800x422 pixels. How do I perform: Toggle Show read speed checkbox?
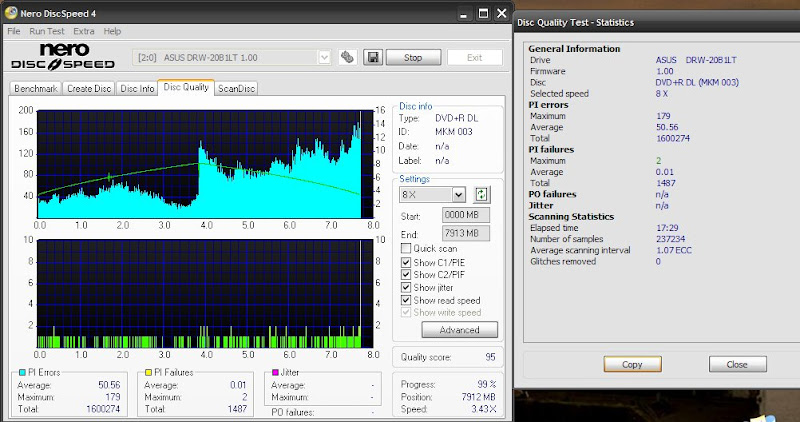(406, 300)
